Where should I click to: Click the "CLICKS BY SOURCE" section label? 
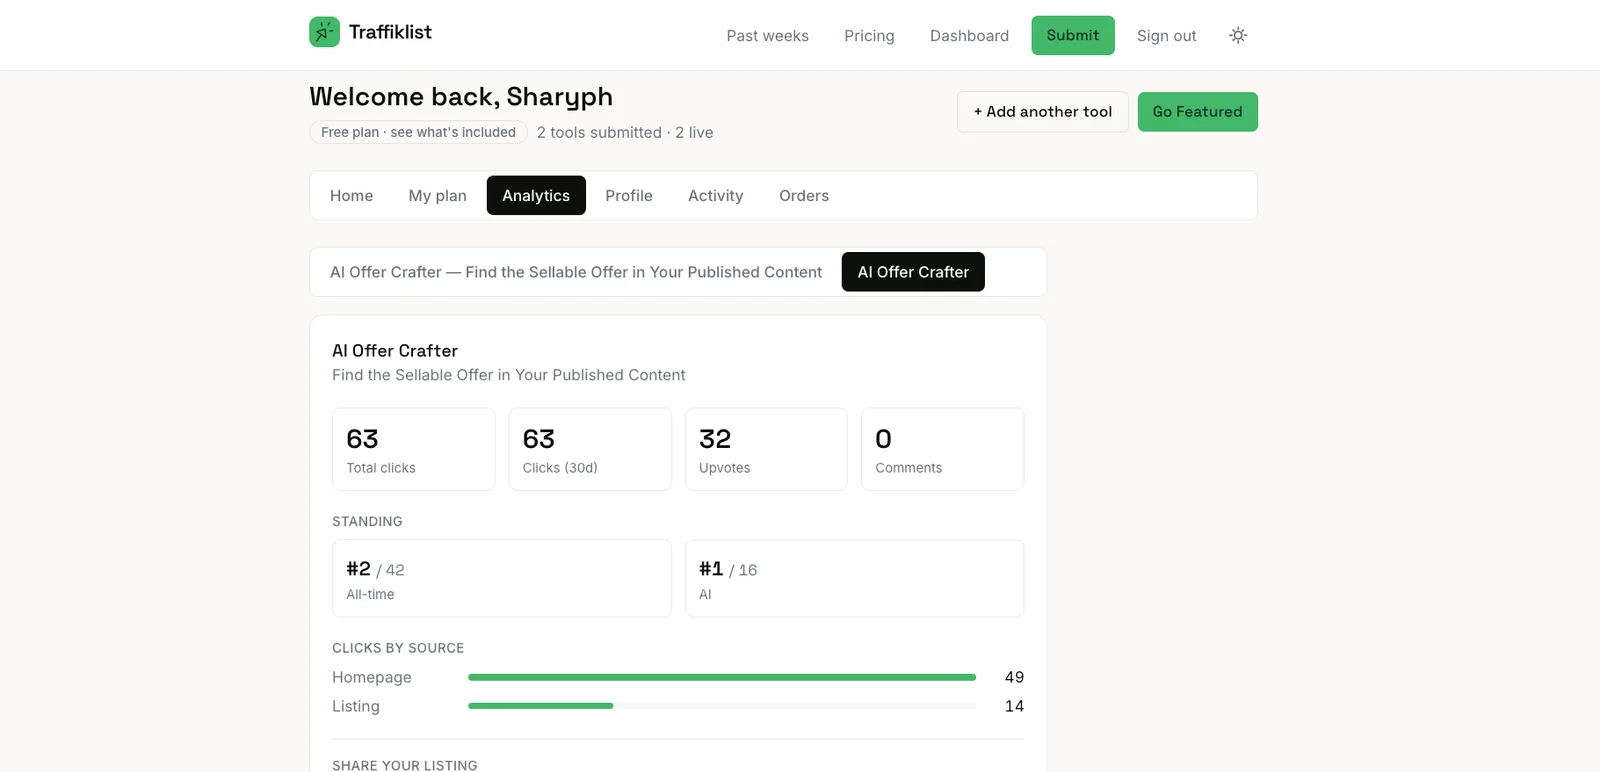(398, 648)
